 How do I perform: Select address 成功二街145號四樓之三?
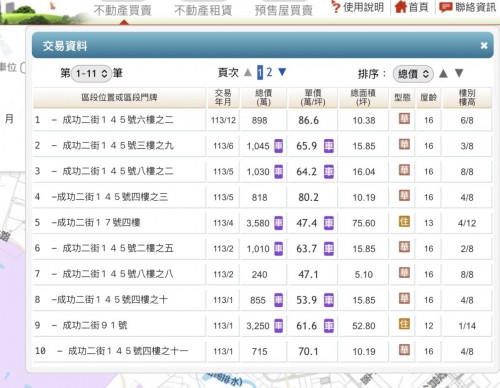112,197
